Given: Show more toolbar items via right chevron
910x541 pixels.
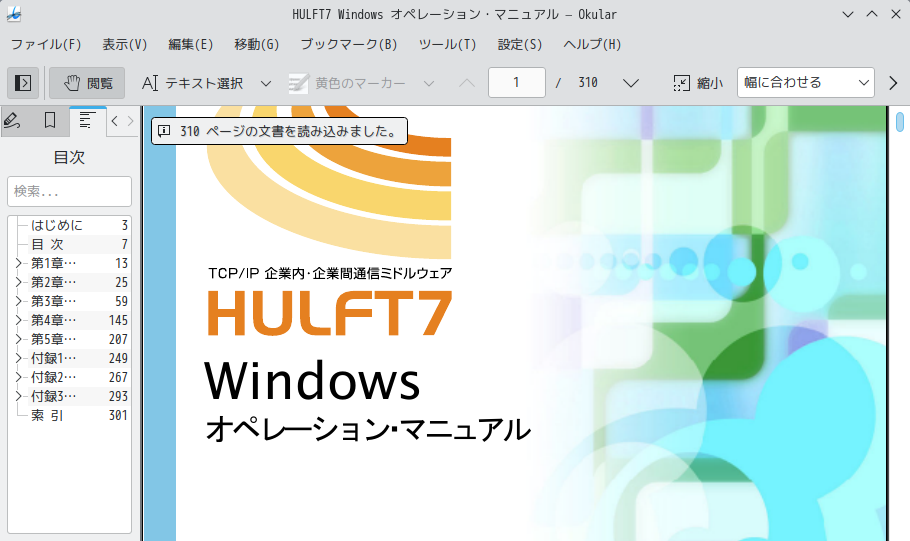Looking at the screenshot, I should click(893, 83).
